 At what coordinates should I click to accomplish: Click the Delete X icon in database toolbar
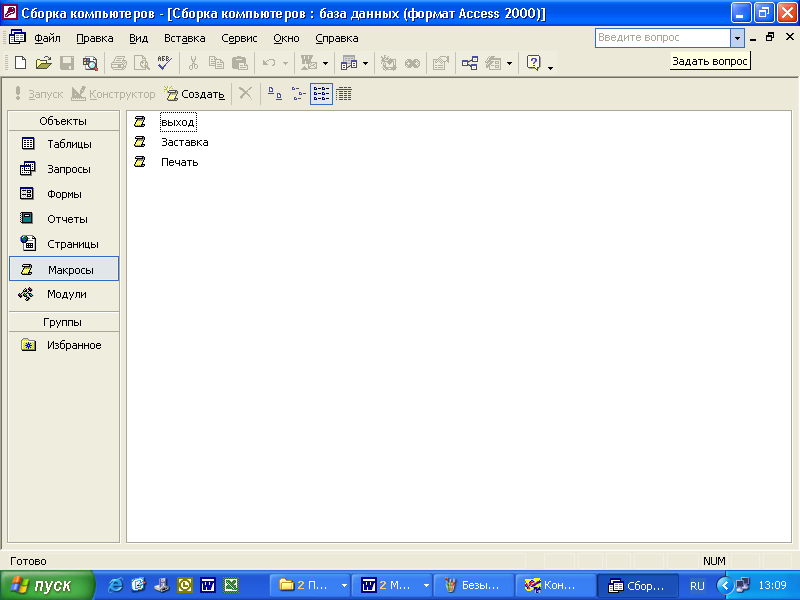coord(245,93)
